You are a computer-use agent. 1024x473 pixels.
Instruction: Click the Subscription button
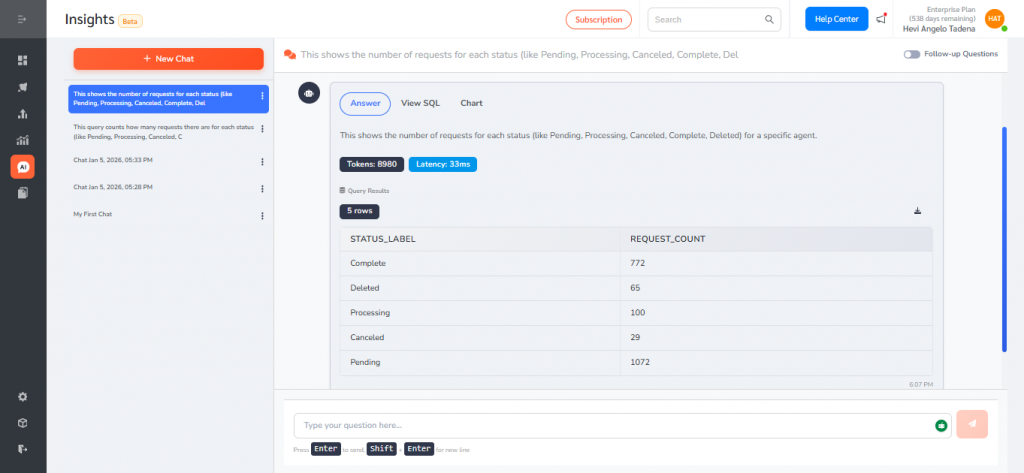[598, 19]
